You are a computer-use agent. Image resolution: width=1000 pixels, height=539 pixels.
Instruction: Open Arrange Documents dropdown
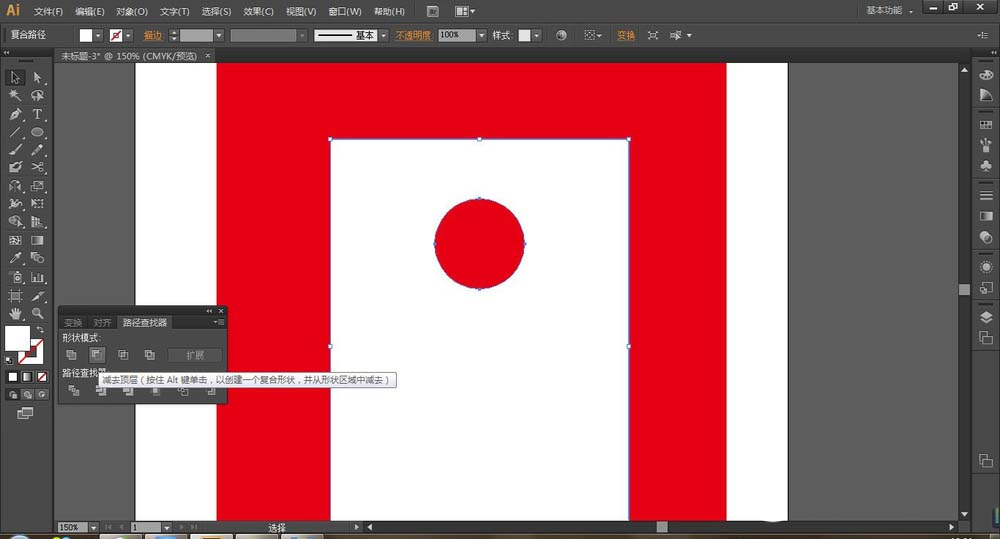point(465,11)
